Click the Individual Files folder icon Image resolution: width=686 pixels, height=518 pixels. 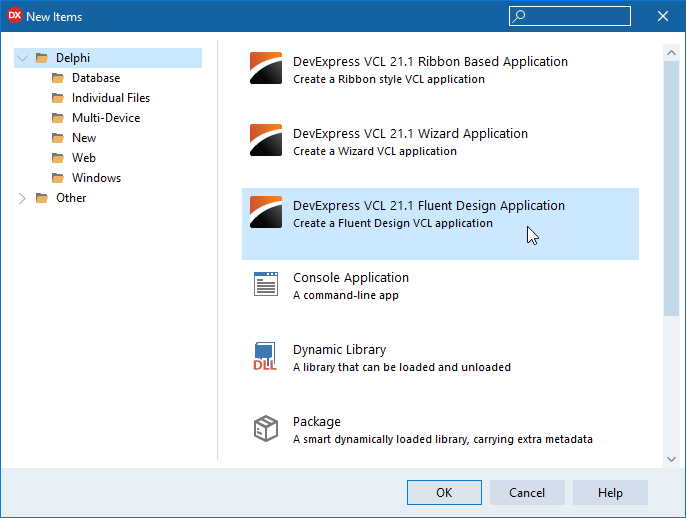[58, 98]
